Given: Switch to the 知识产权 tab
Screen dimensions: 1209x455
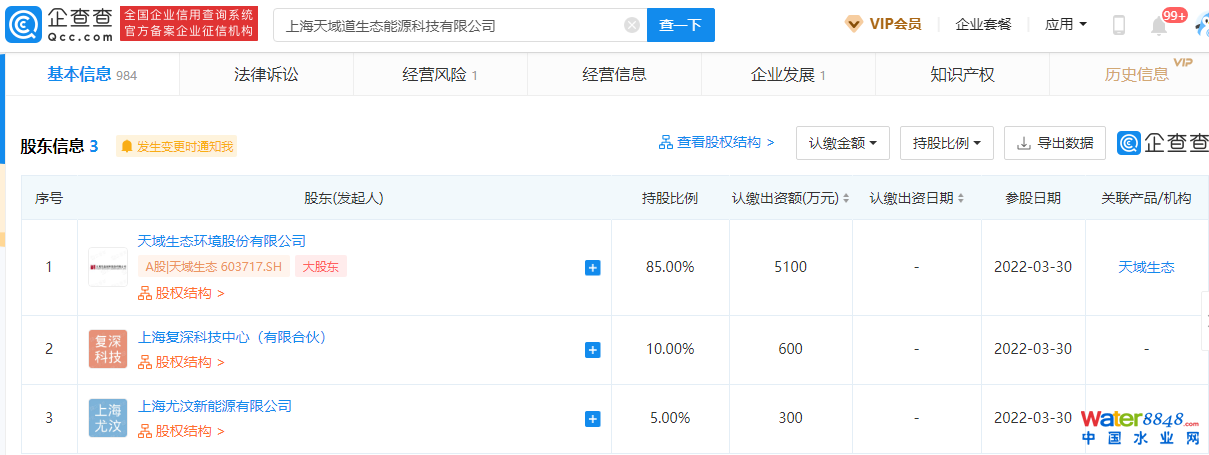Looking at the screenshot, I should click(x=962, y=75).
